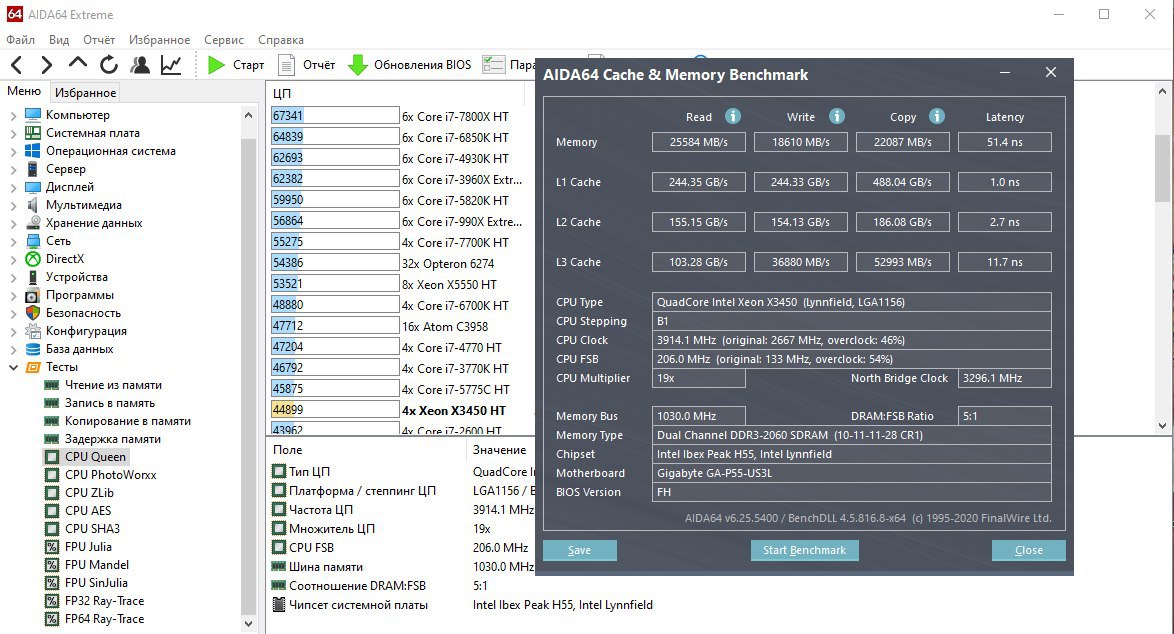Go back with the left arrow toolbar icon

click(17, 65)
